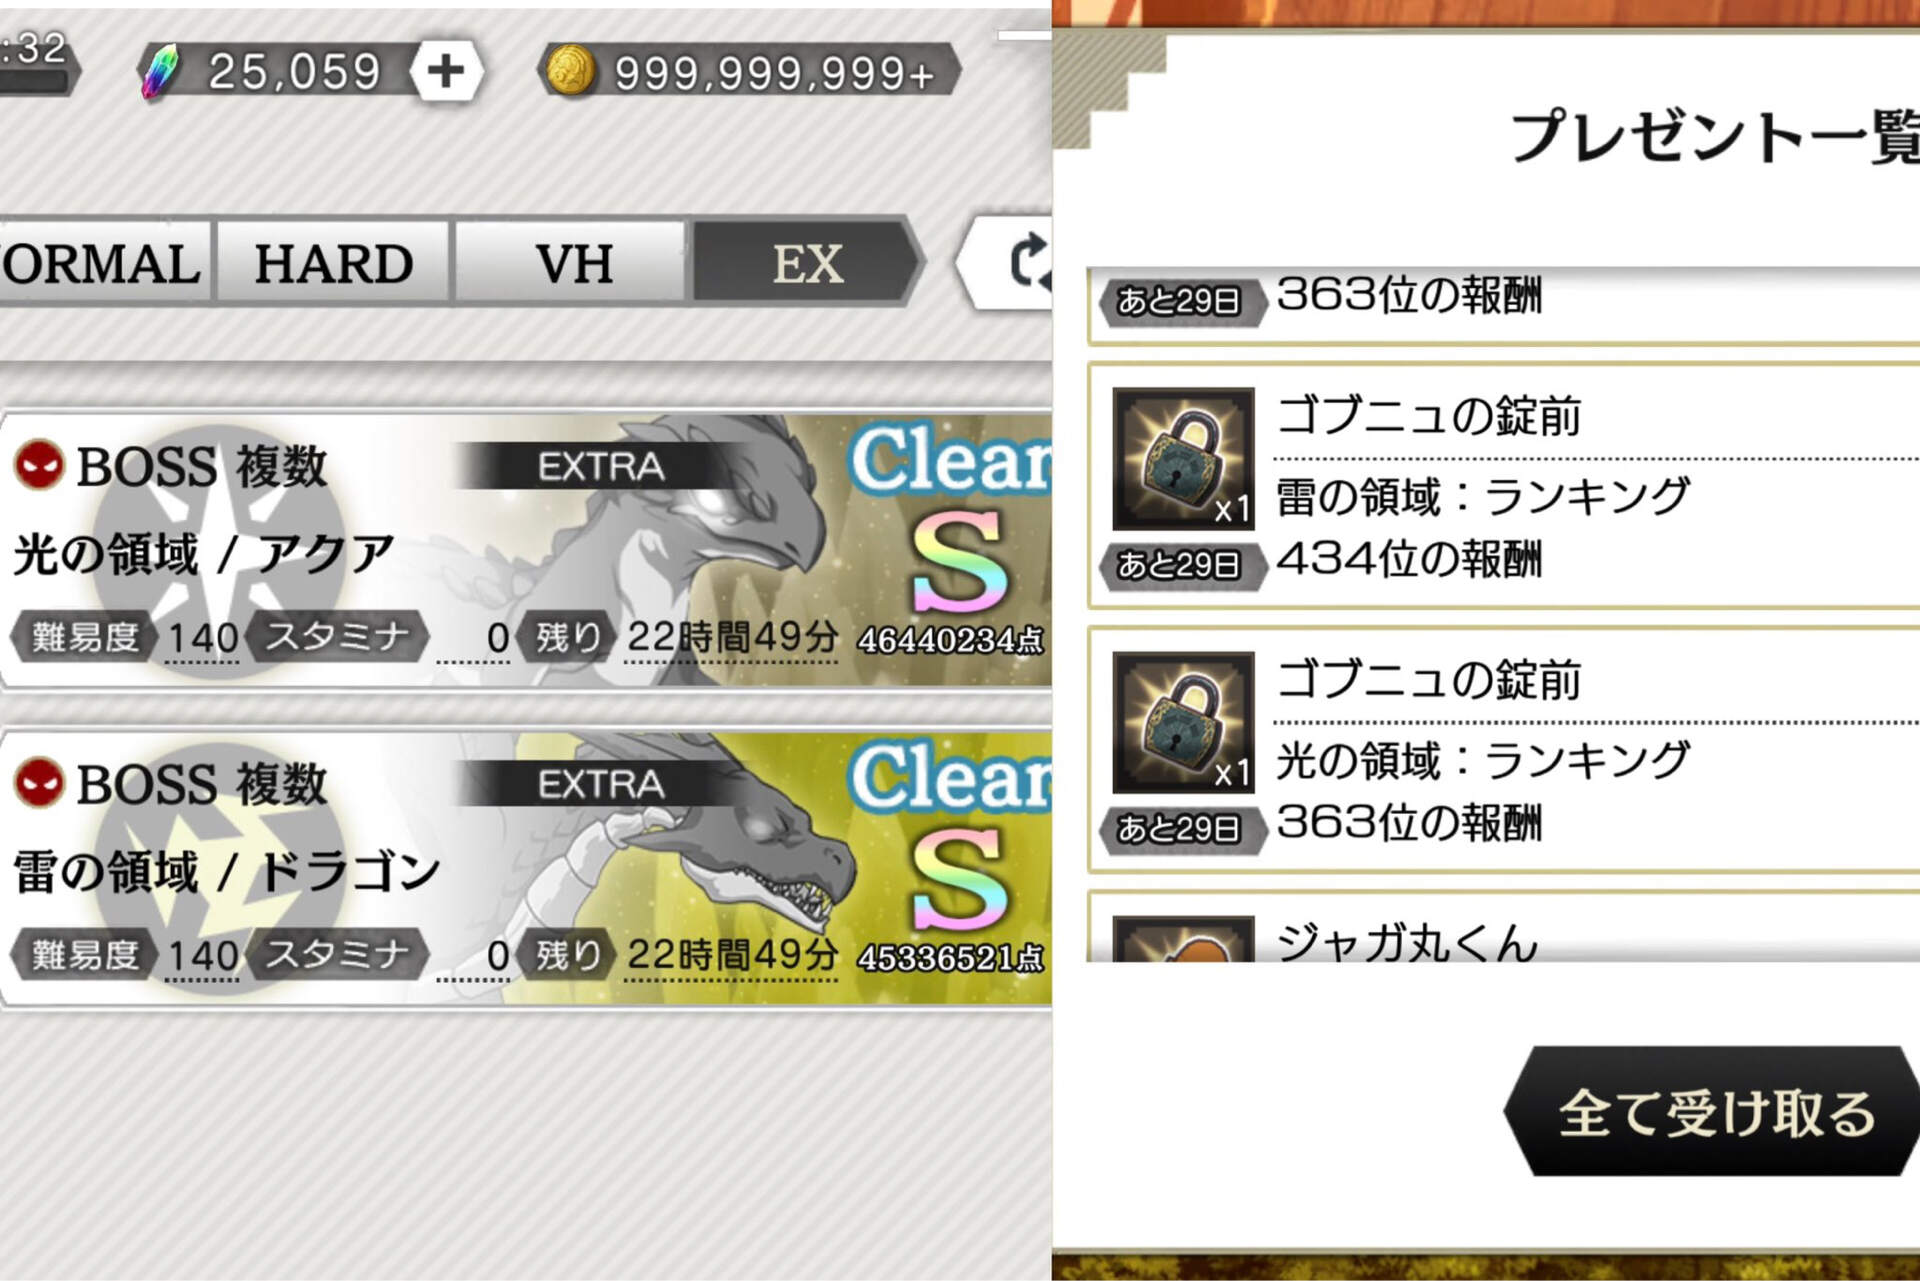Tap the gold coin currency icon
The width and height of the screenshot is (1920, 1281).
coord(571,72)
